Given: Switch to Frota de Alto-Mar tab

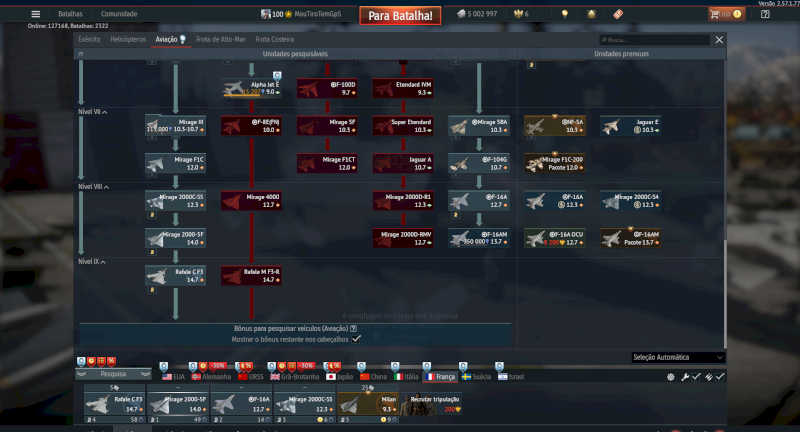Looking at the screenshot, I should 220,39.
